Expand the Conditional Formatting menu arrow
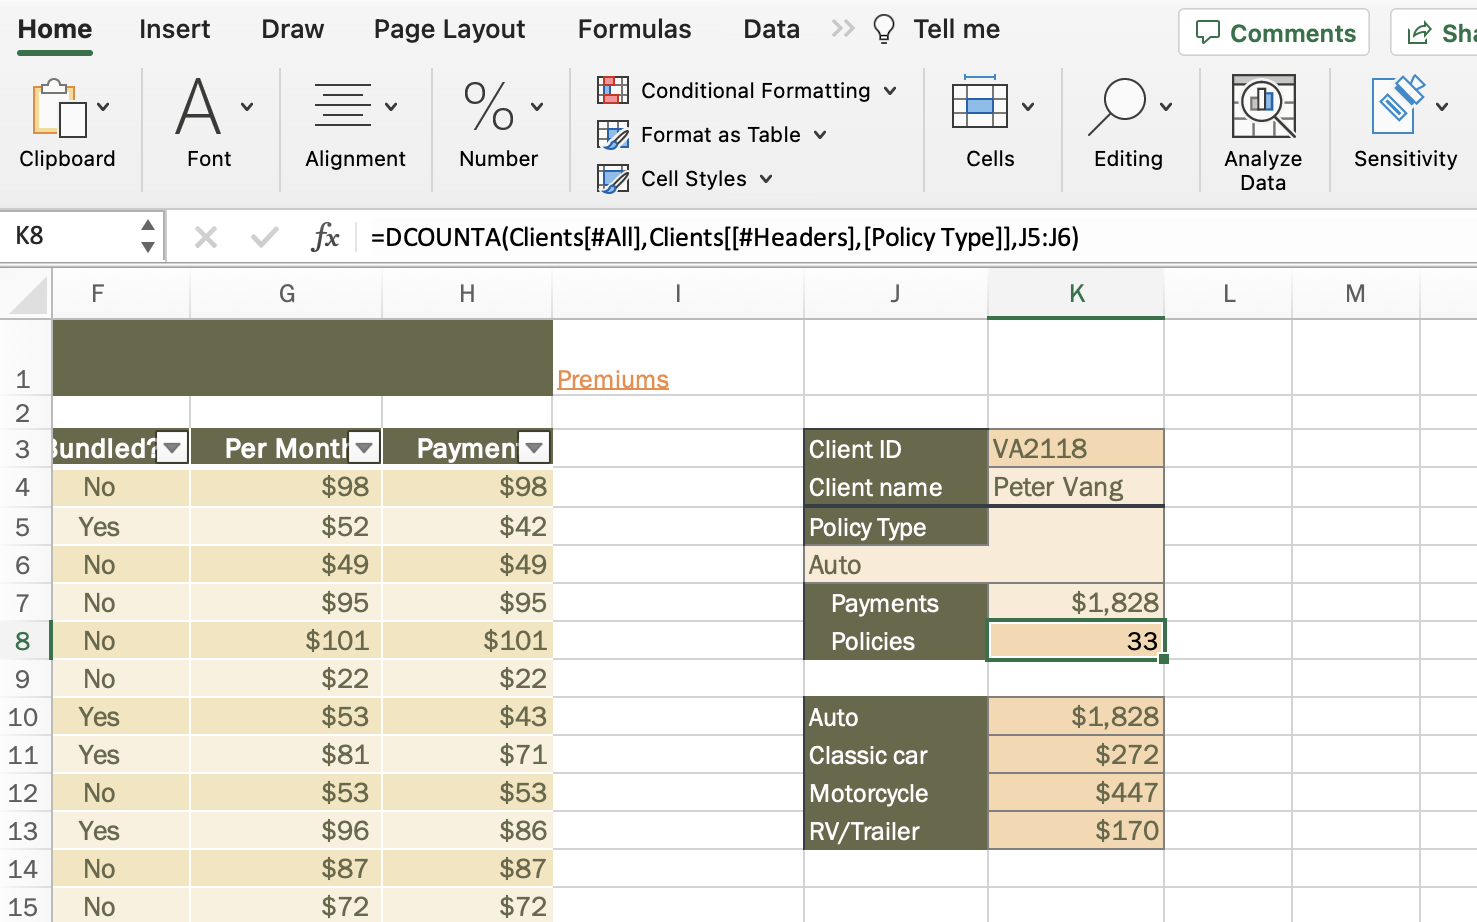 click(890, 91)
